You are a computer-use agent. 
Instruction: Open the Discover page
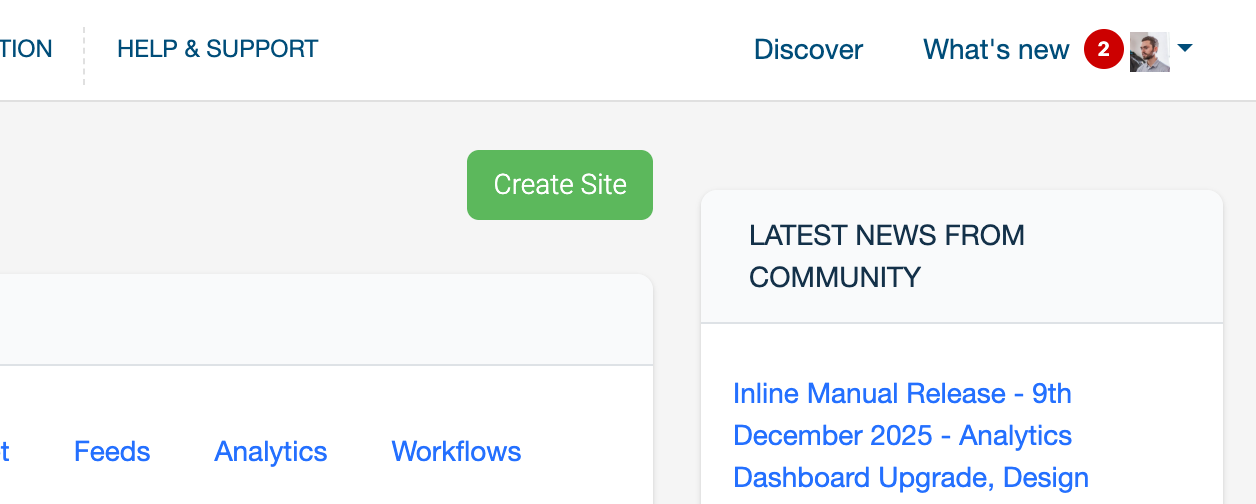click(808, 49)
